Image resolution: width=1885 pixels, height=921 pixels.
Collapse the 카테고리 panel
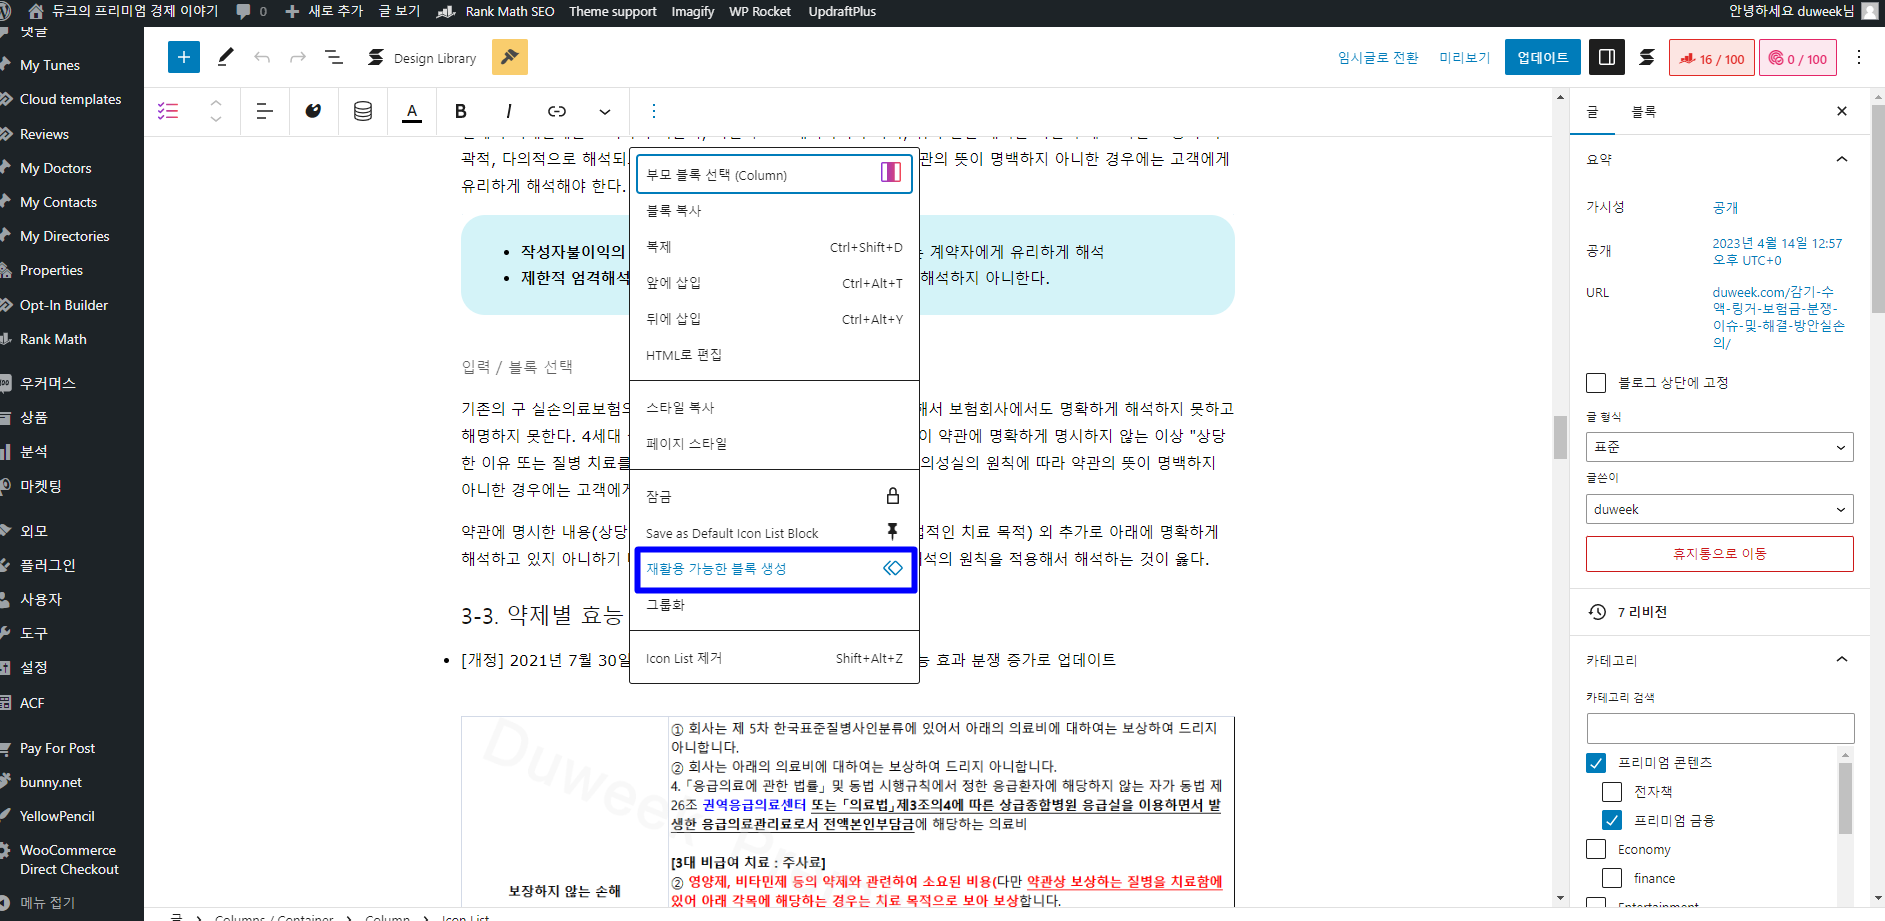pyautogui.click(x=1842, y=660)
